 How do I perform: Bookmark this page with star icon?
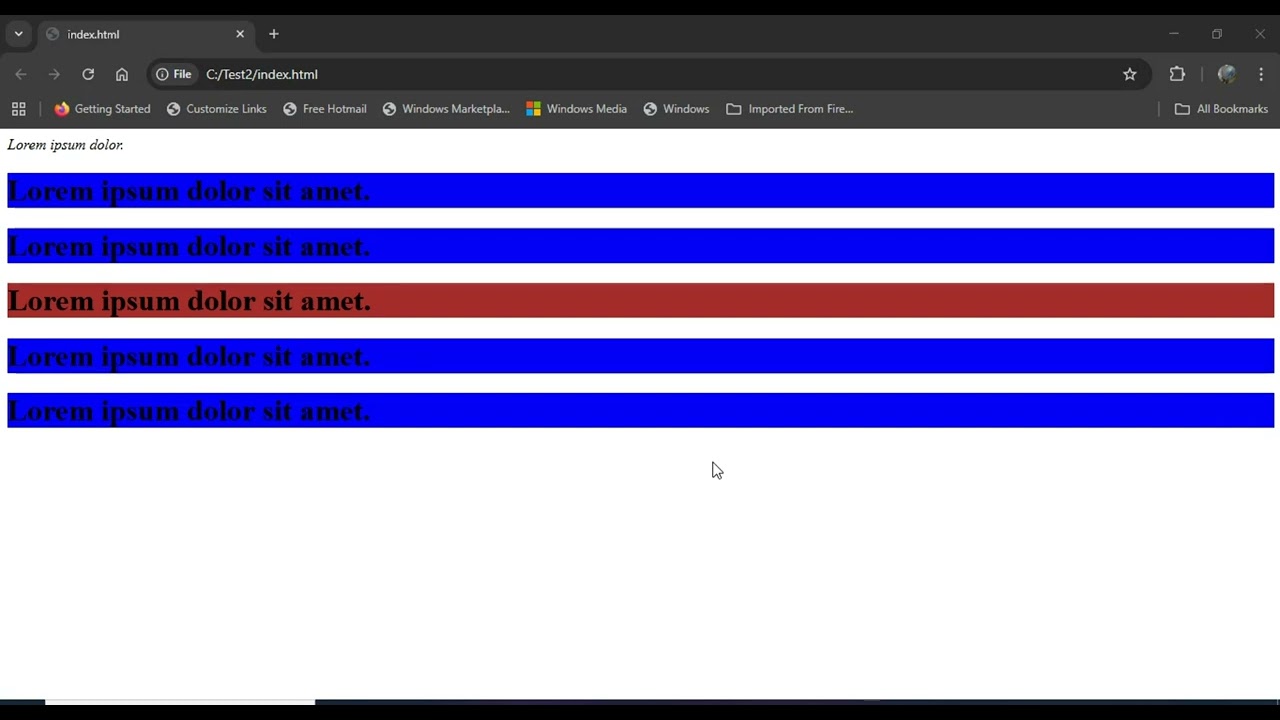[1130, 74]
